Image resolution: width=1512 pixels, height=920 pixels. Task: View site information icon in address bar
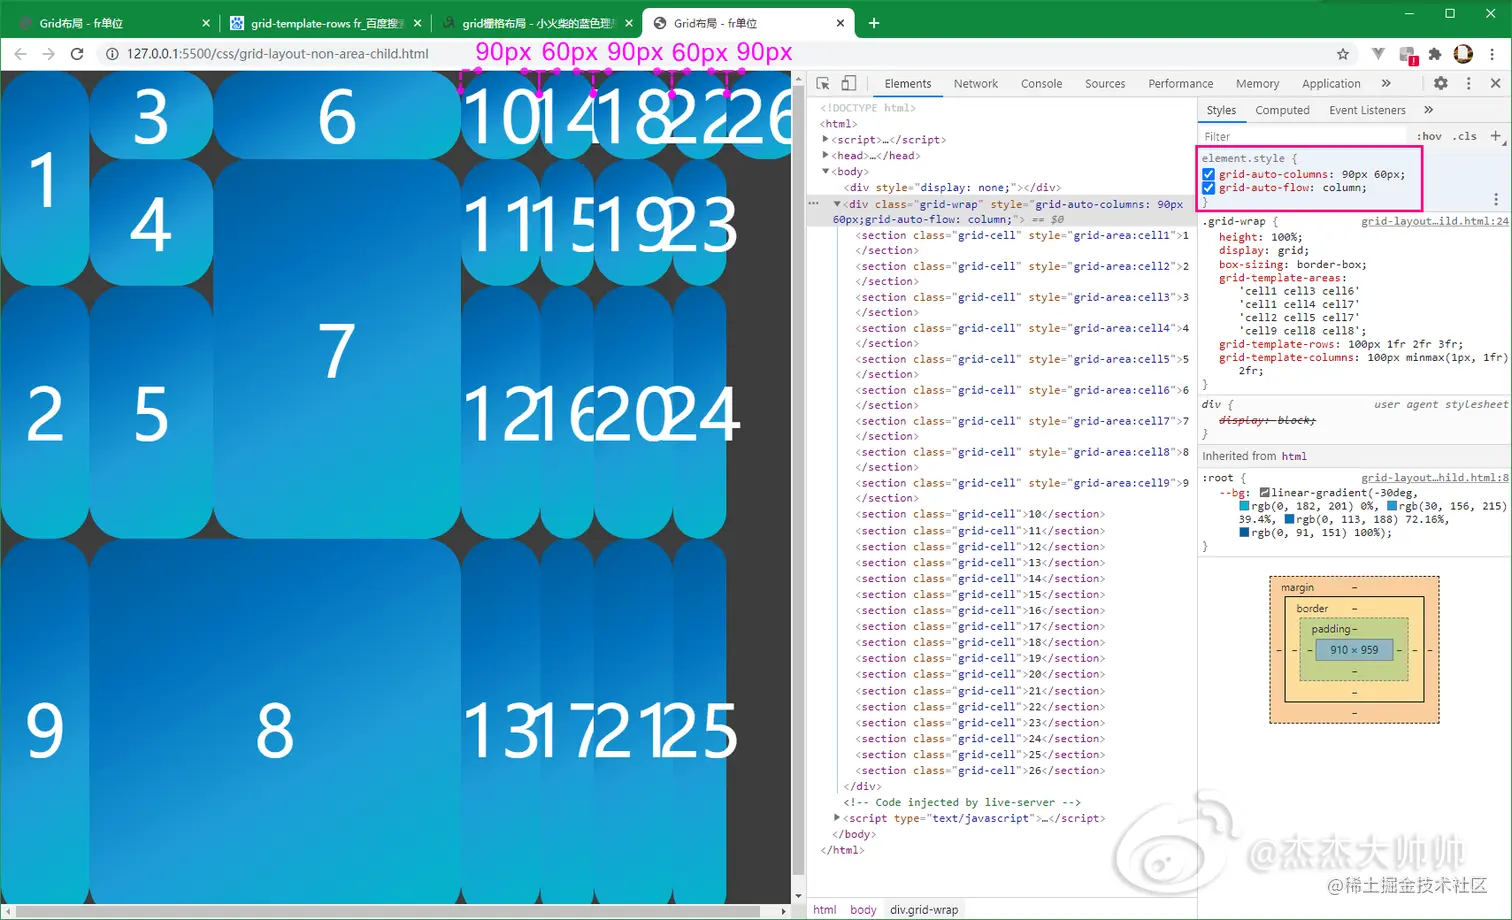tap(112, 54)
